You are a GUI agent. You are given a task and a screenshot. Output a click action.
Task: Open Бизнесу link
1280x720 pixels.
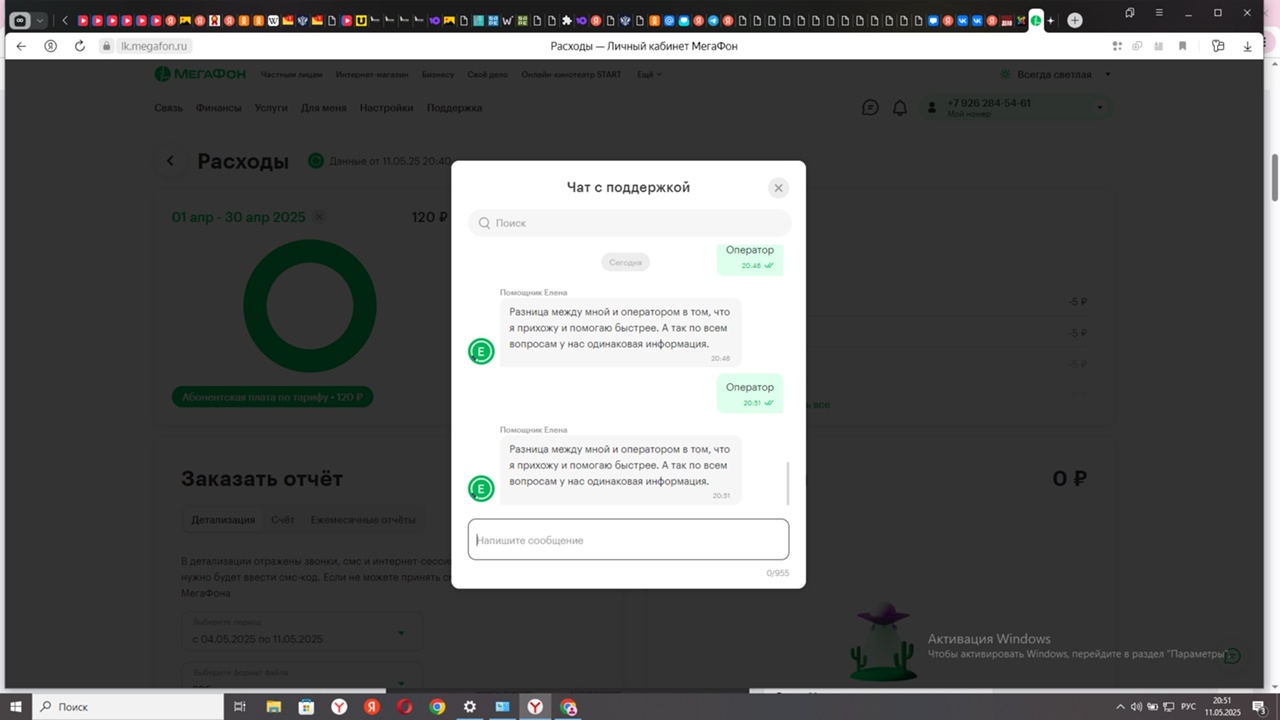tap(438, 74)
